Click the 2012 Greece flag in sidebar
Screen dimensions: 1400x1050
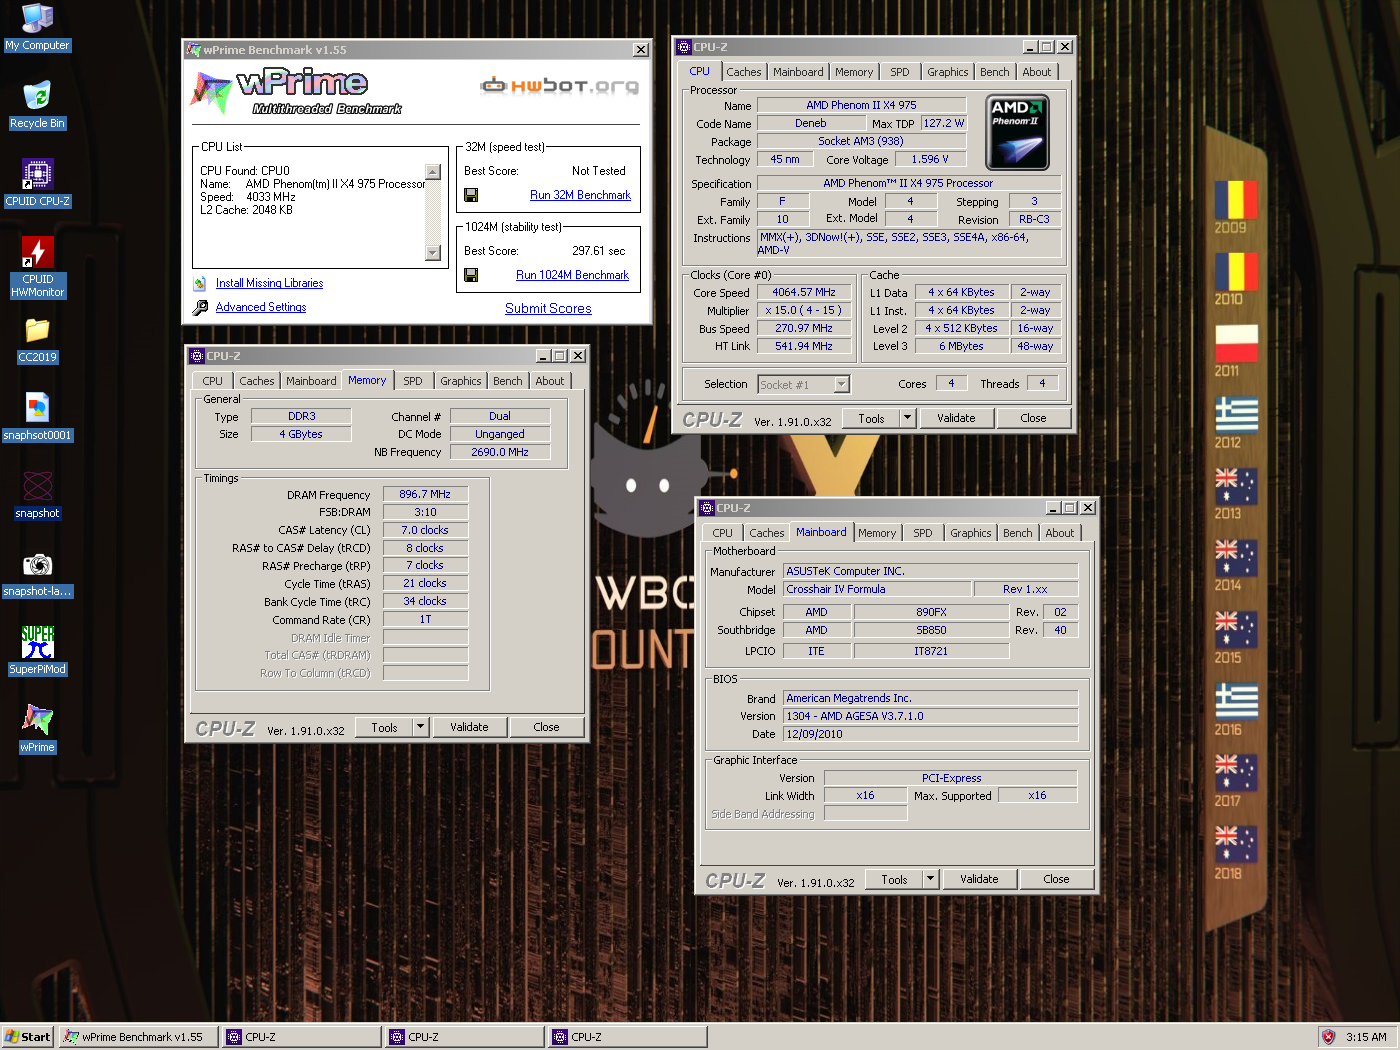1236,415
